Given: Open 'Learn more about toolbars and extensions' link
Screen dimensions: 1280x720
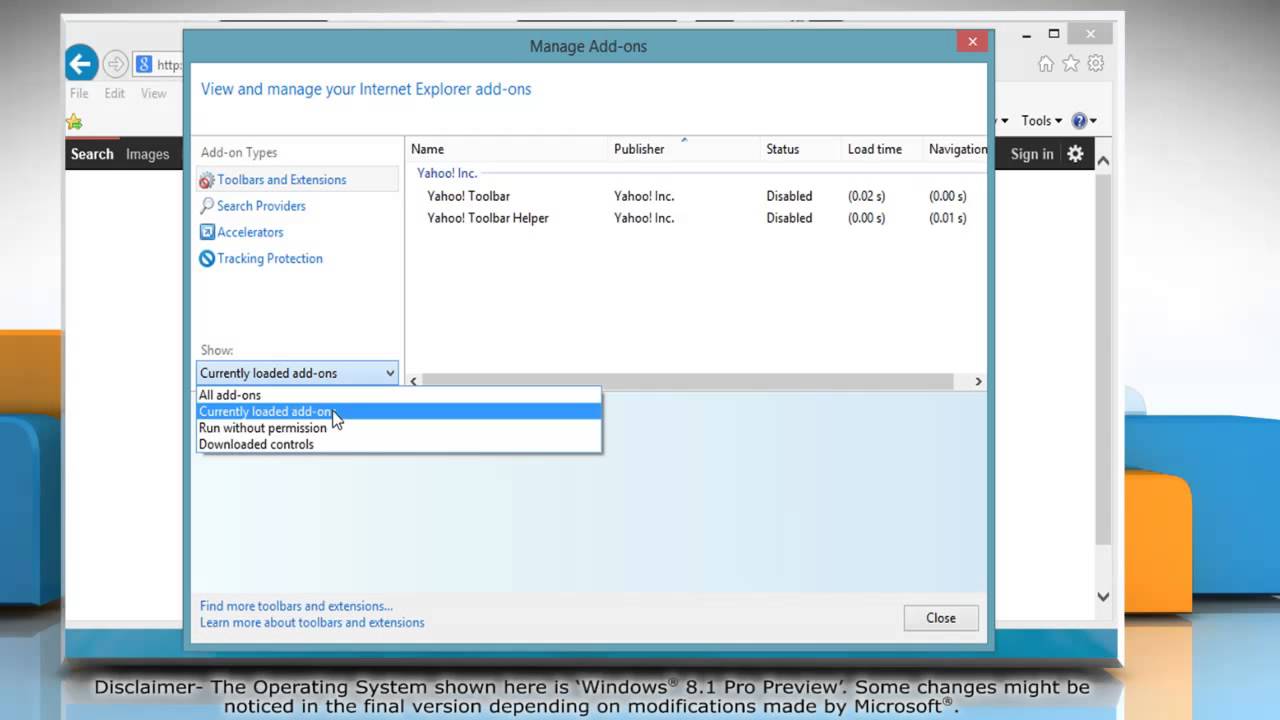Looking at the screenshot, I should pos(312,623).
